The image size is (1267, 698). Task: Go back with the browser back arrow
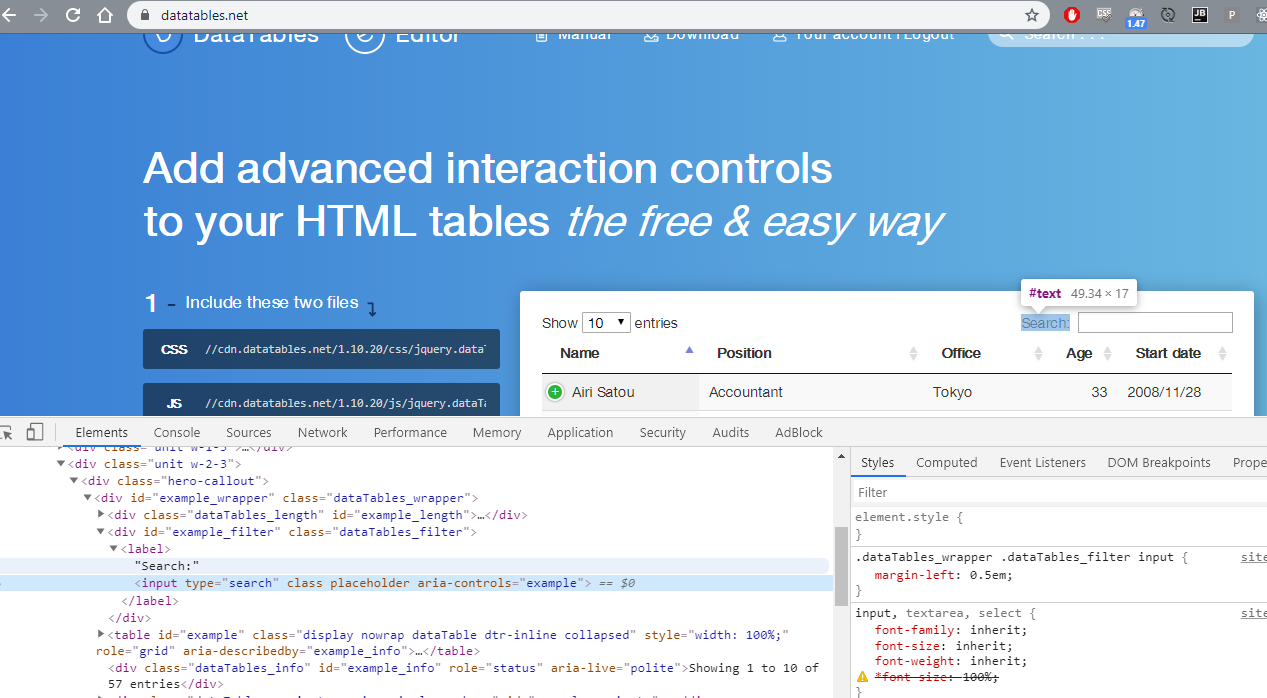10,15
